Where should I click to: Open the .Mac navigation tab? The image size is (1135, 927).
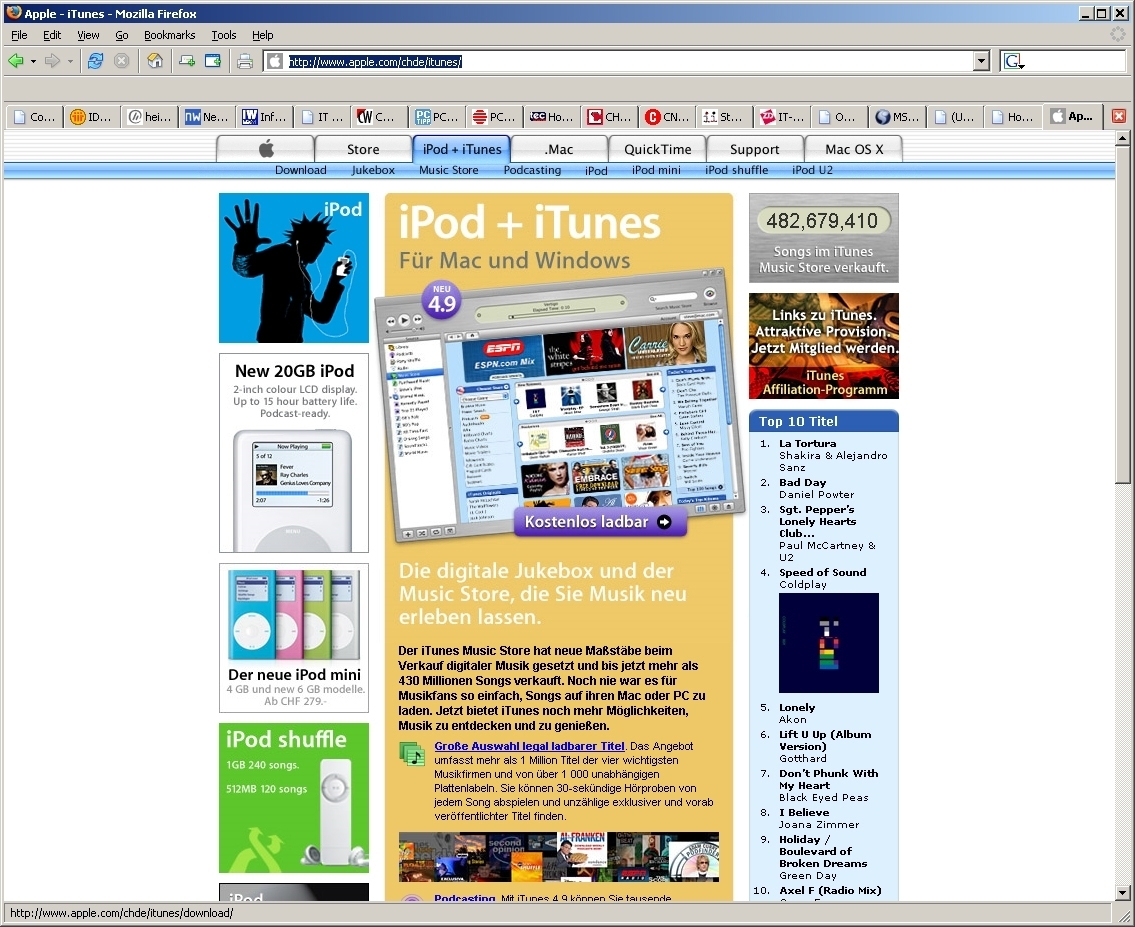point(559,149)
